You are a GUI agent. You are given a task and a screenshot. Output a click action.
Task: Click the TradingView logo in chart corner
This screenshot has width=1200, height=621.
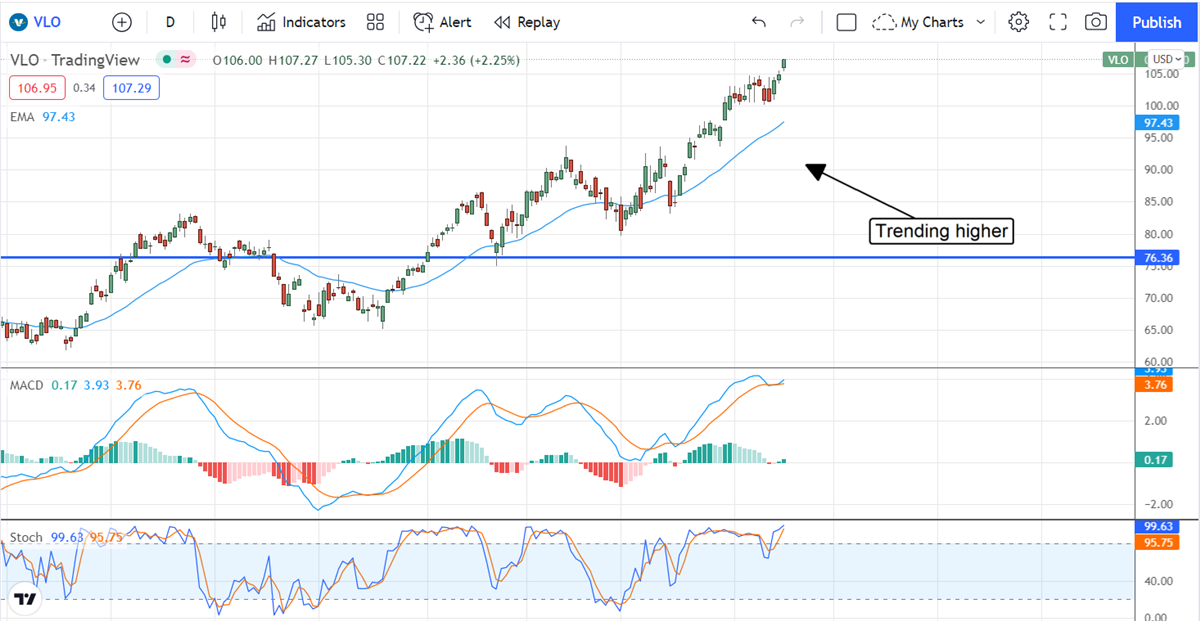pyautogui.click(x=25, y=599)
